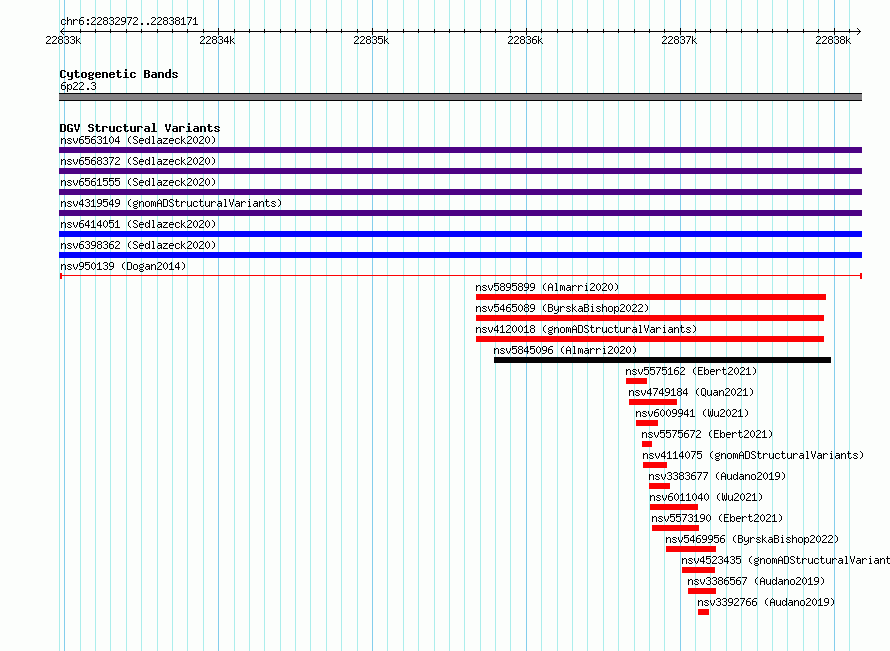The height and width of the screenshot is (651, 890).
Task: Select the nsv6568372 variant bar
Action: pos(460,171)
